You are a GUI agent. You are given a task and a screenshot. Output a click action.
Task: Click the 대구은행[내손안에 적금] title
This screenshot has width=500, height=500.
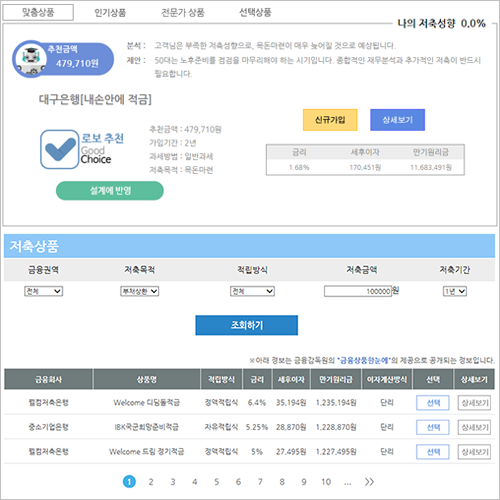tap(95, 99)
